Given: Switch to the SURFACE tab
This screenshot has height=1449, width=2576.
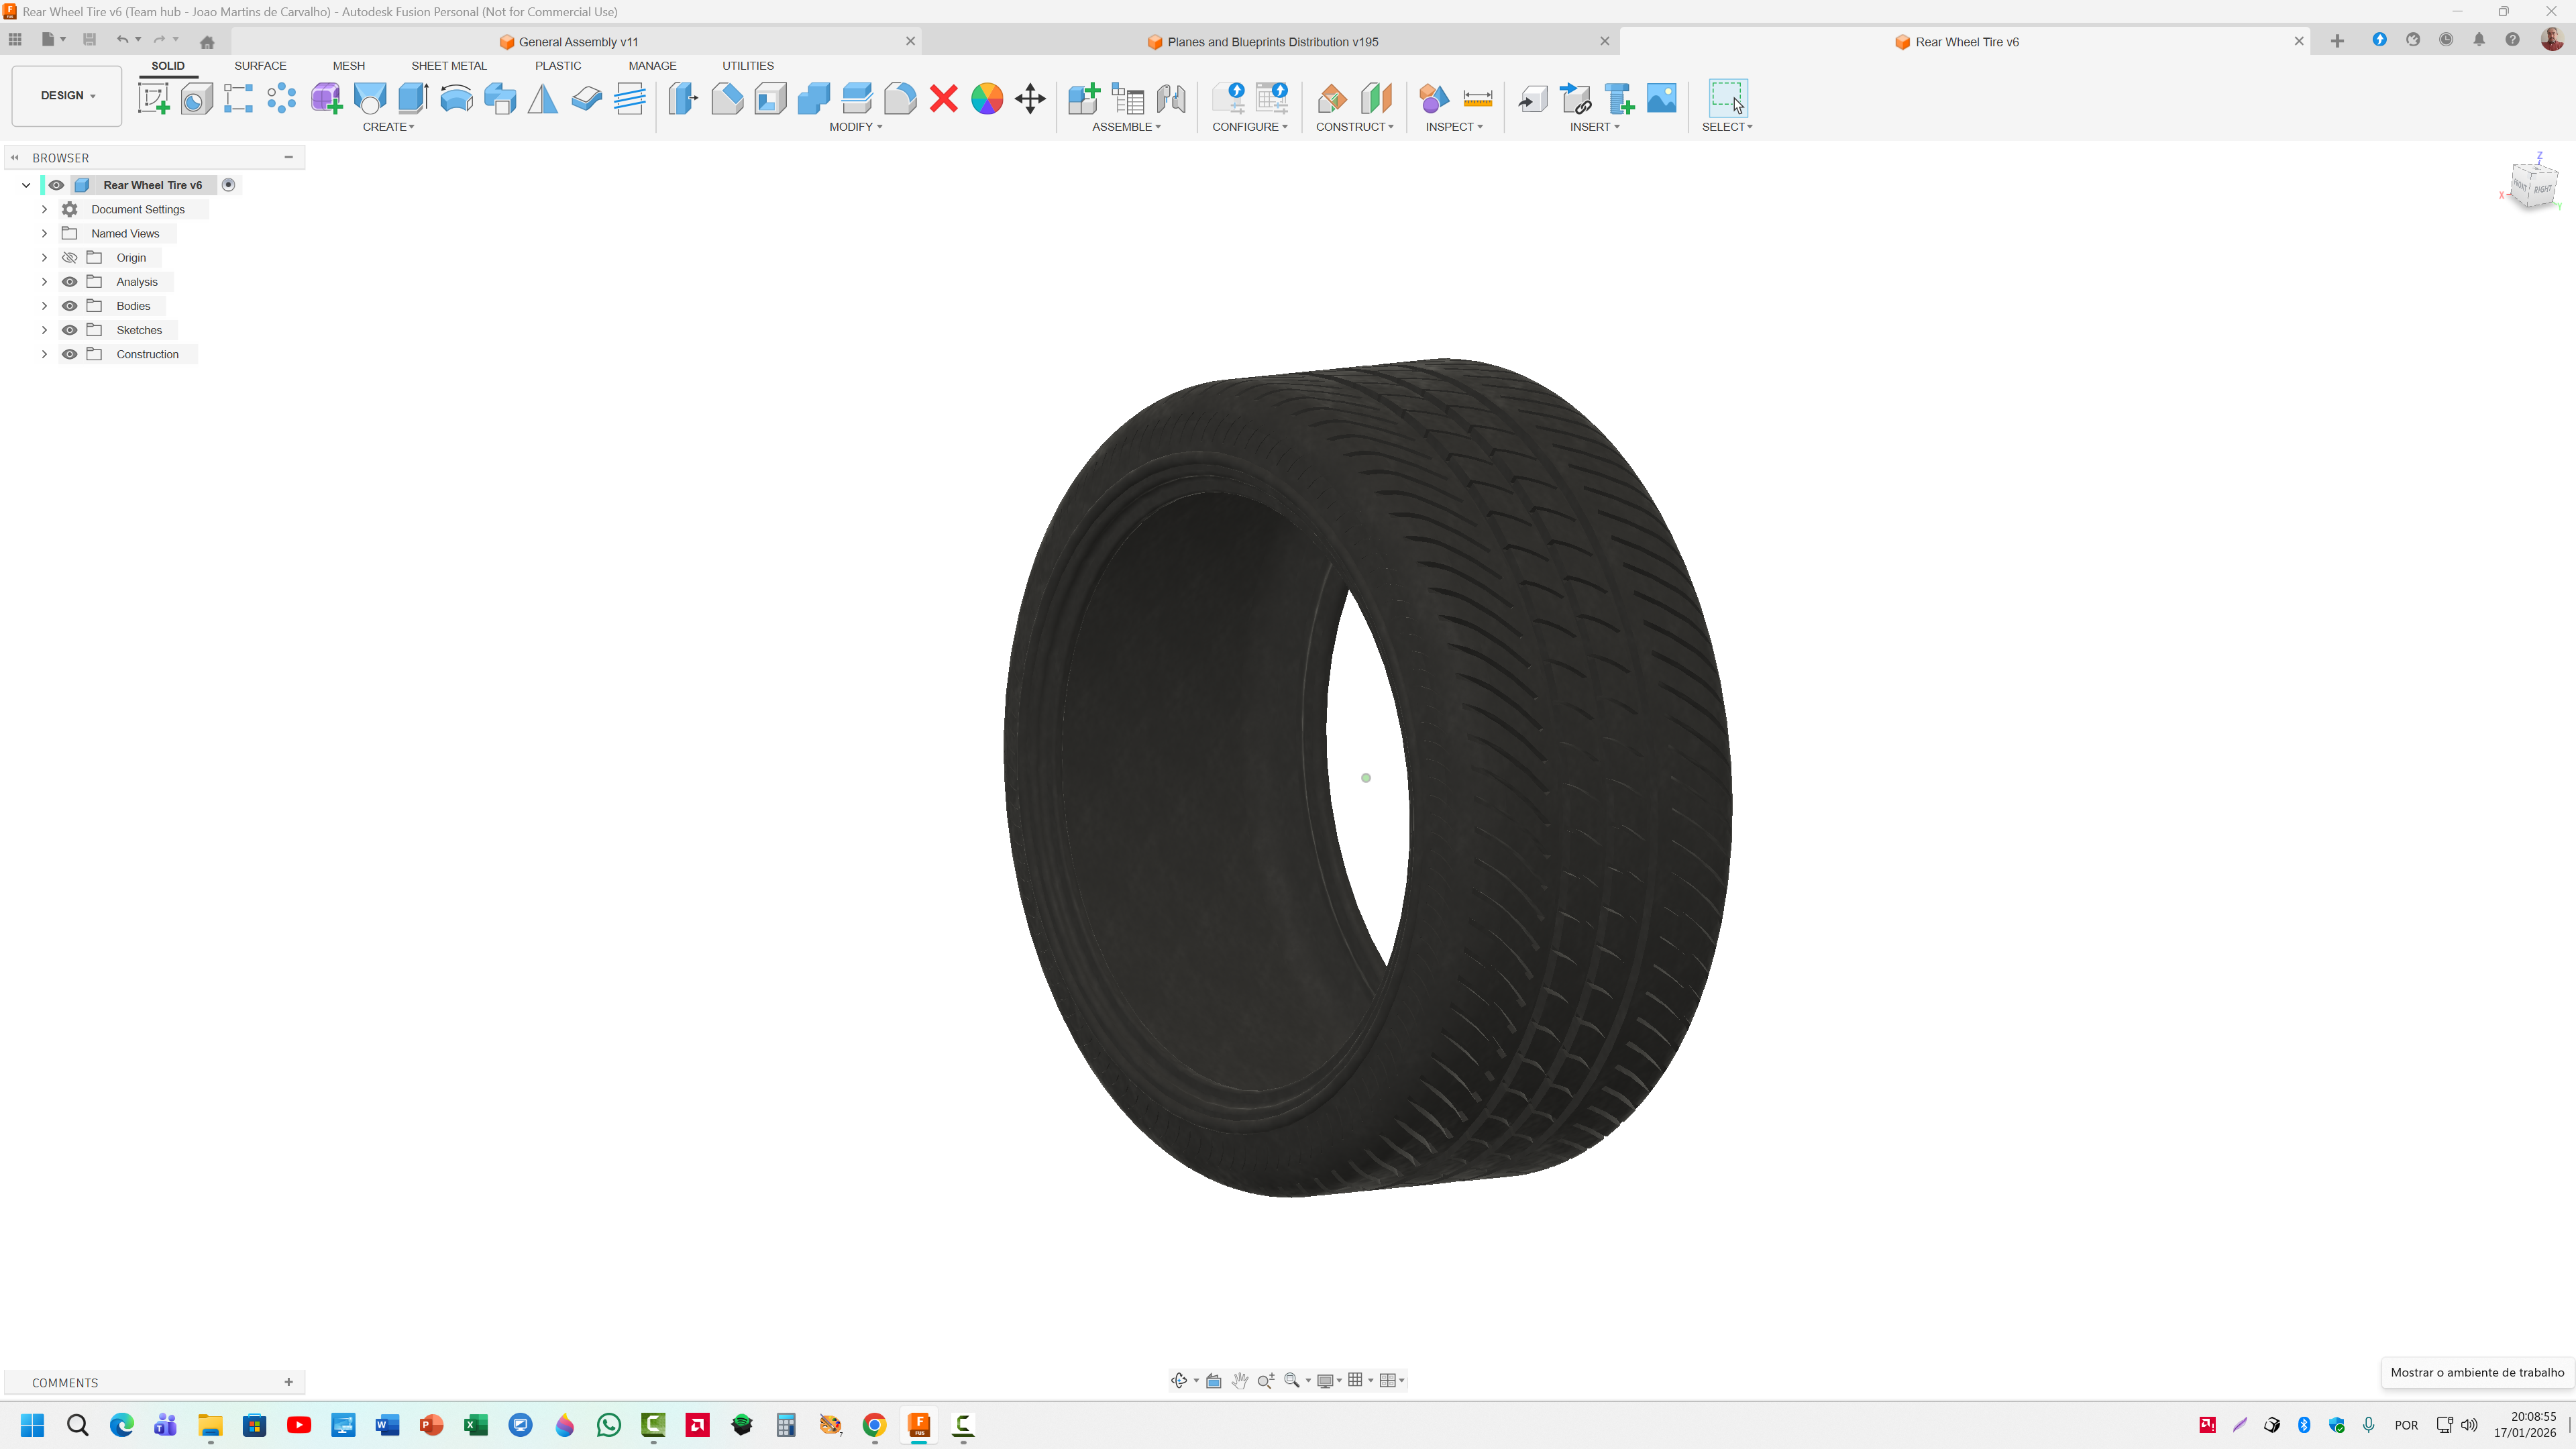Looking at the screenshot, I should [x=260, y=66].
